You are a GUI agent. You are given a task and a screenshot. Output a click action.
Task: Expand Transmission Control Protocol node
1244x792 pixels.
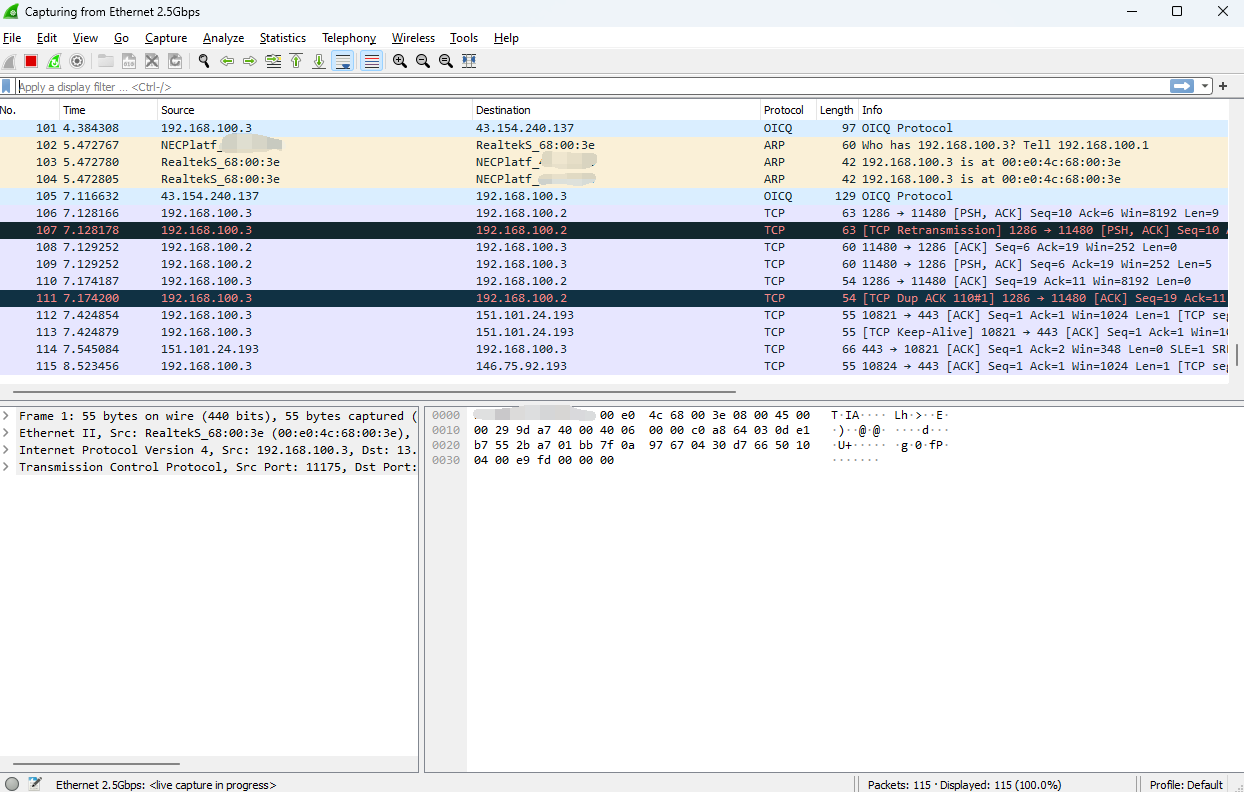(6, 467)
